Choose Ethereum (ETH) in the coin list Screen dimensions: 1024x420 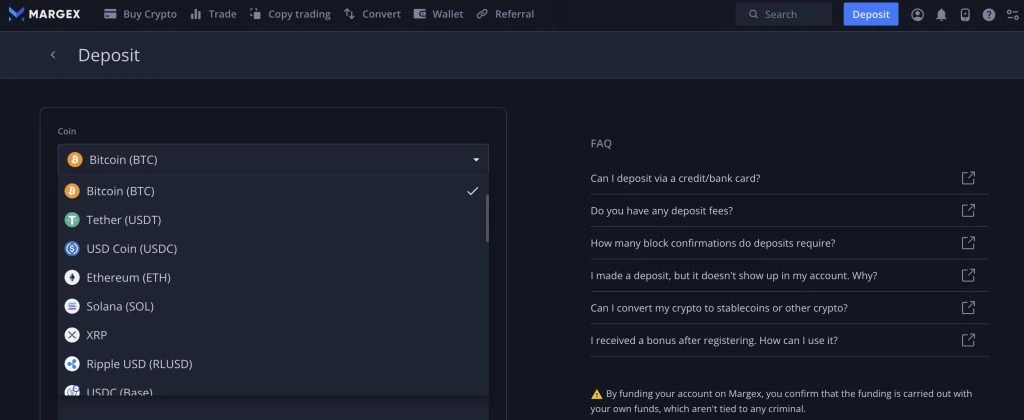(x=128, y=277)
